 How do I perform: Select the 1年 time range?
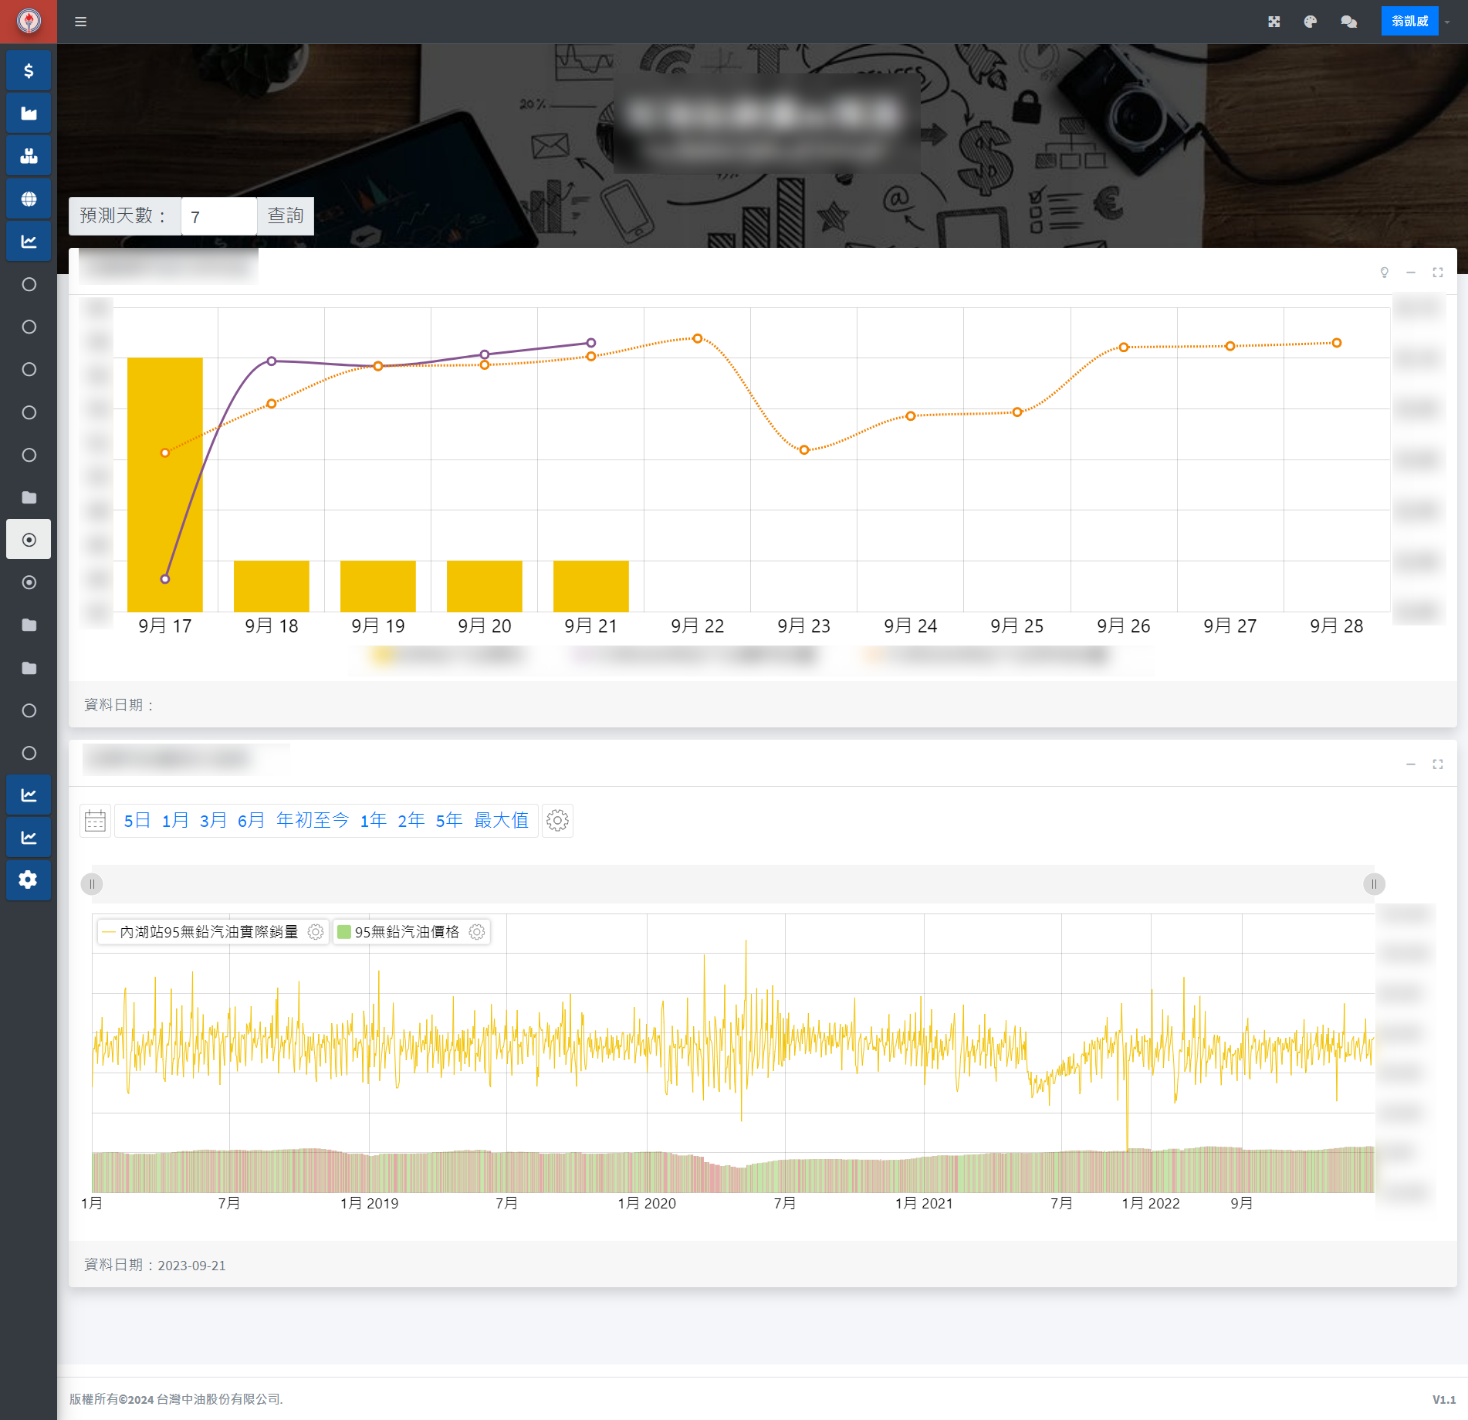click(x=373, y=821)
